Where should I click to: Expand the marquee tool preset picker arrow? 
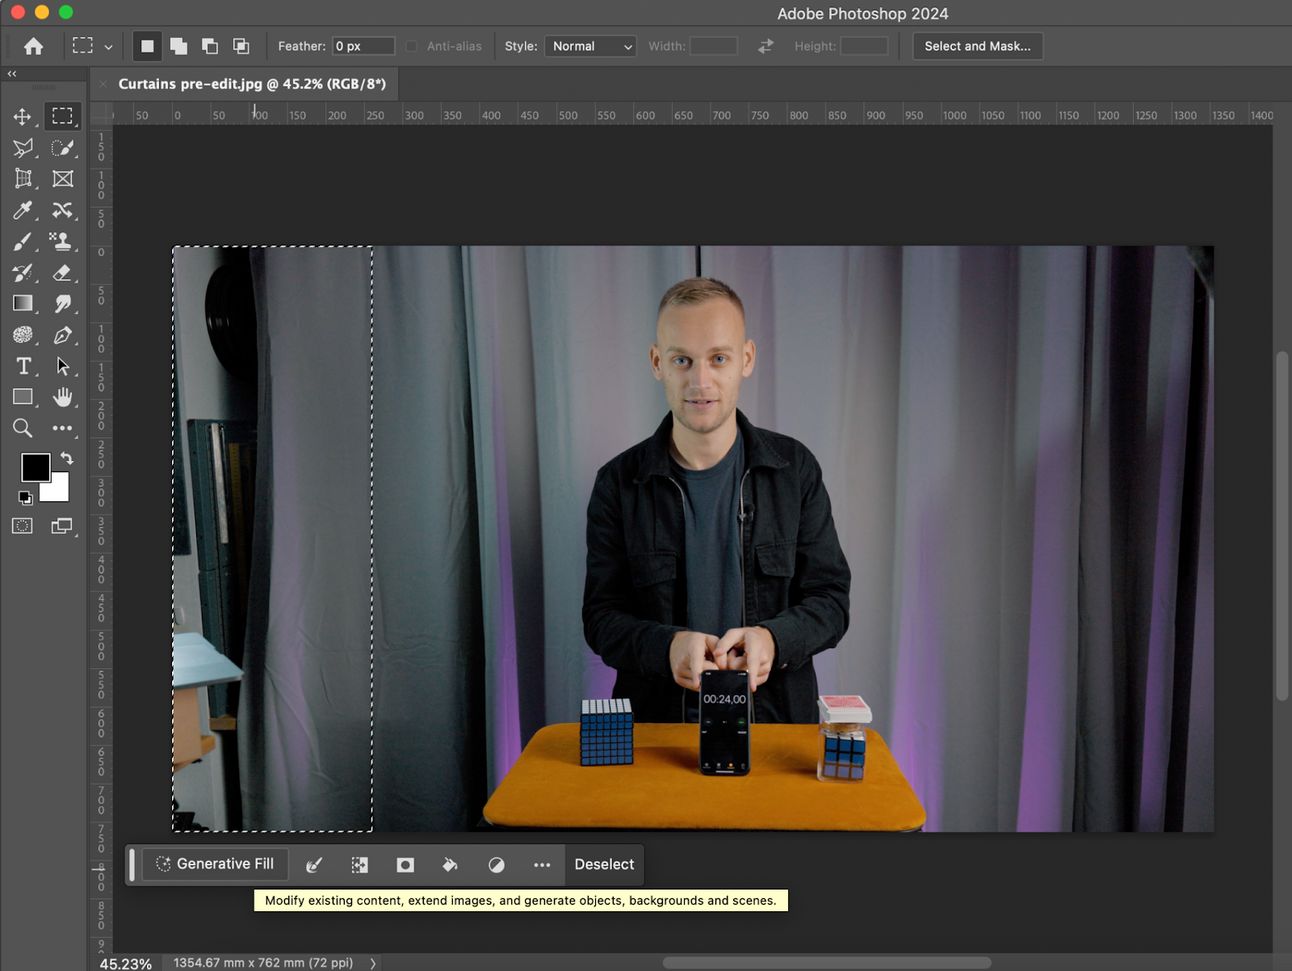click(x=108, y=47)
